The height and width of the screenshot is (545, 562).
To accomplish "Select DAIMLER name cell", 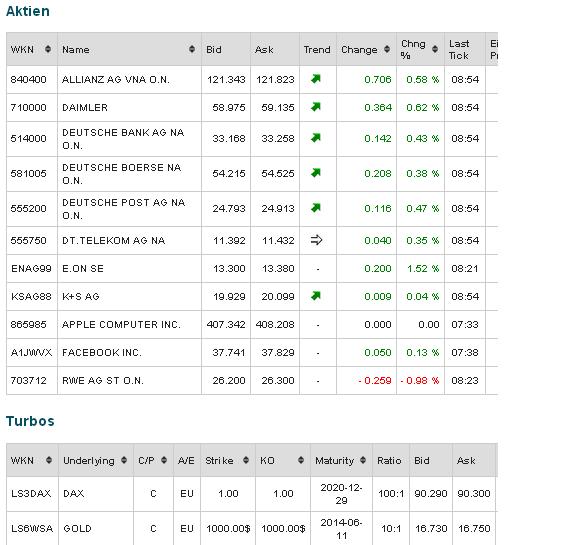I will [x=129, y=107].
